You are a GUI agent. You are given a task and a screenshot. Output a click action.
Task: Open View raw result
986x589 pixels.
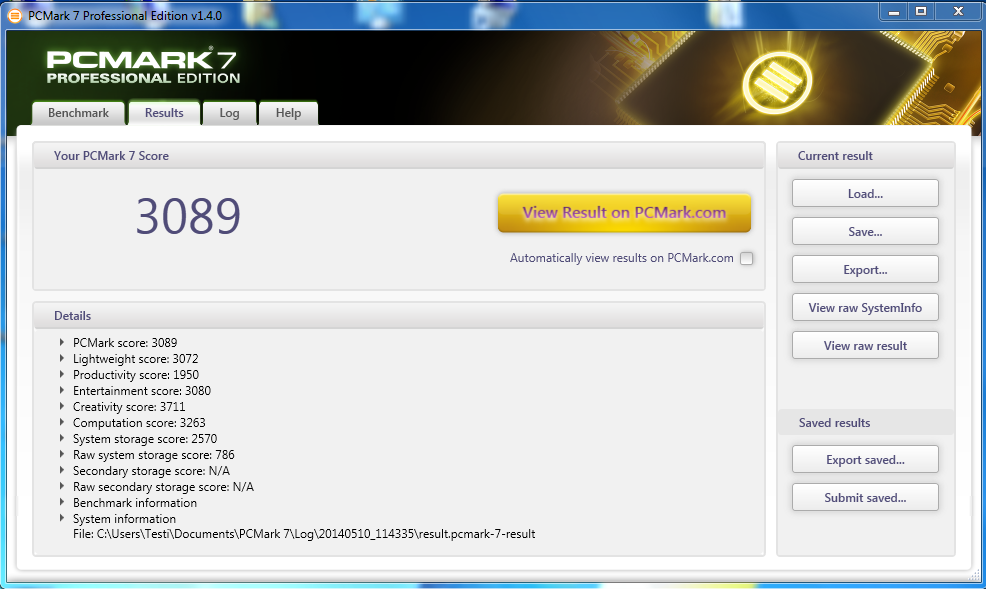(x=865, y=346)
